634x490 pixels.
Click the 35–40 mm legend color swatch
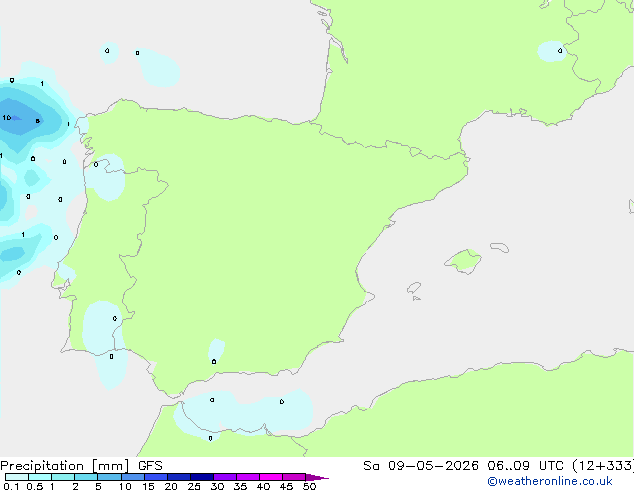[247, 477]
